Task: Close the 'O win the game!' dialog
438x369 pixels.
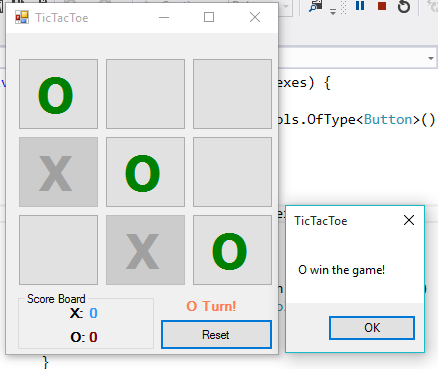Action: coord(409,220)
